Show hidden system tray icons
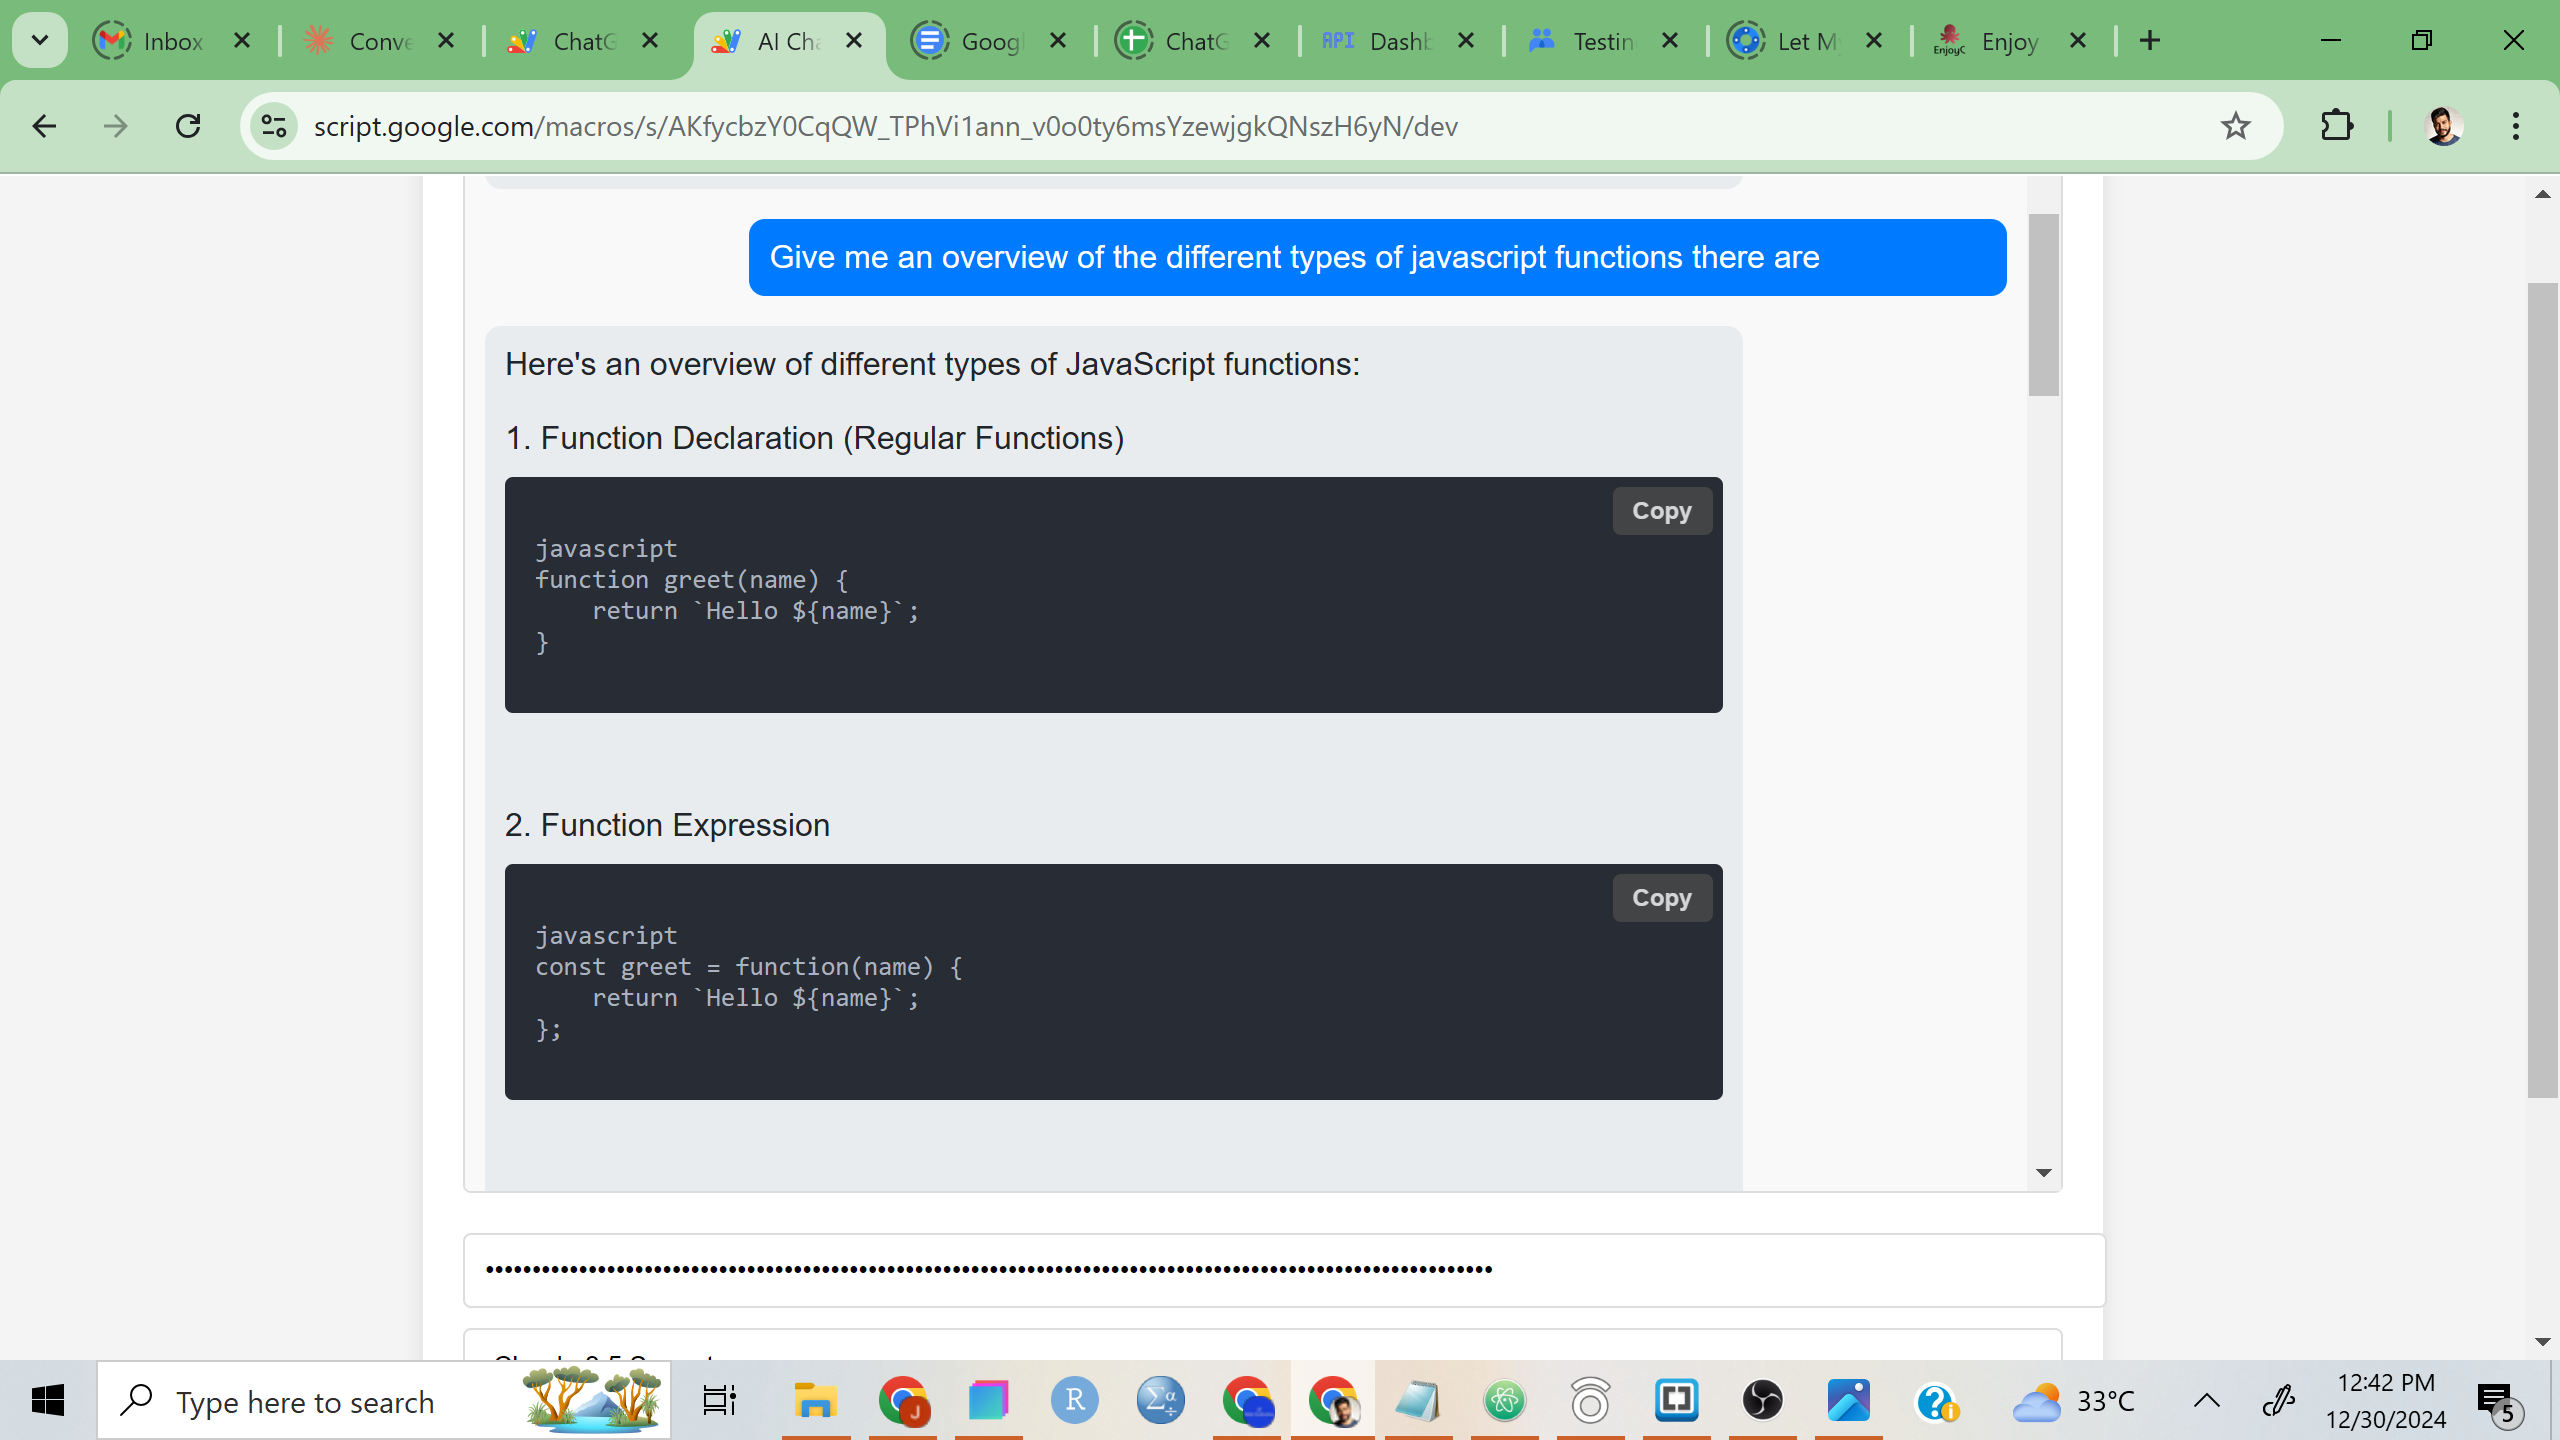2560x1440 pixels. [x=2206, y=1400]
